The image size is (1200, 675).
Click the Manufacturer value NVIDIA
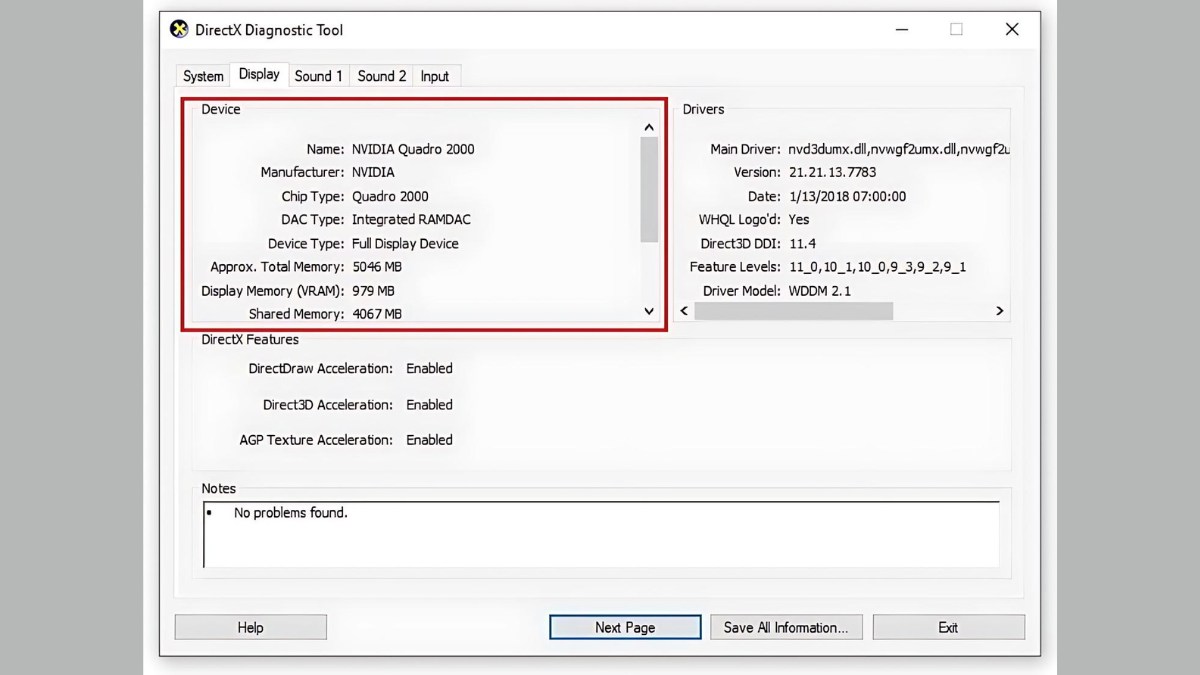coord(373,172)
